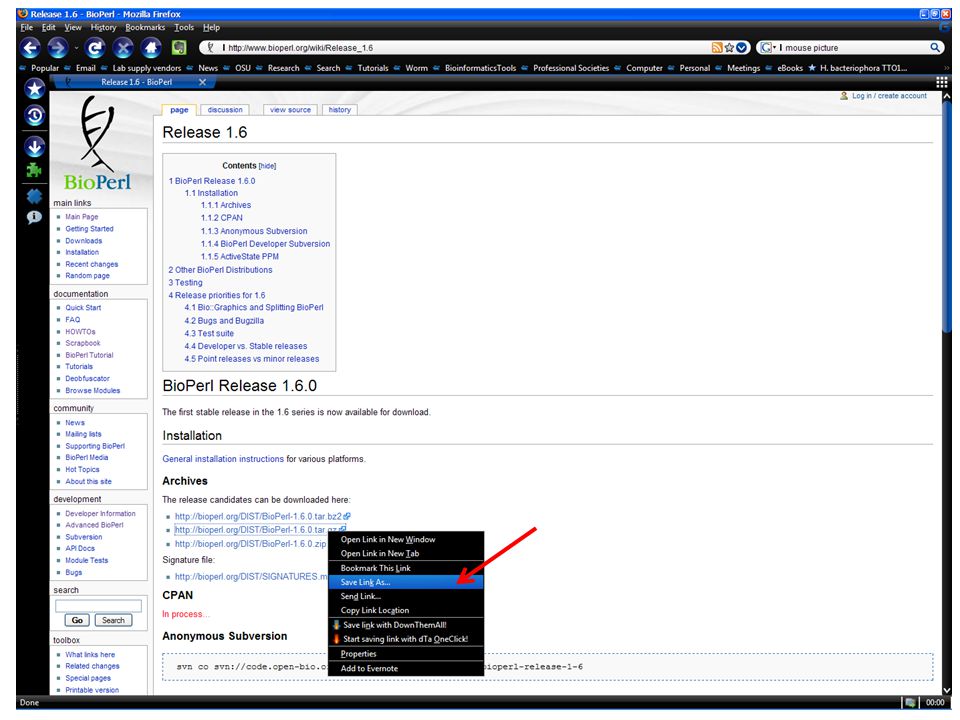Choose Save Link As... from context menu
Viewport: 960px width, 720px height.
point(406,582)
